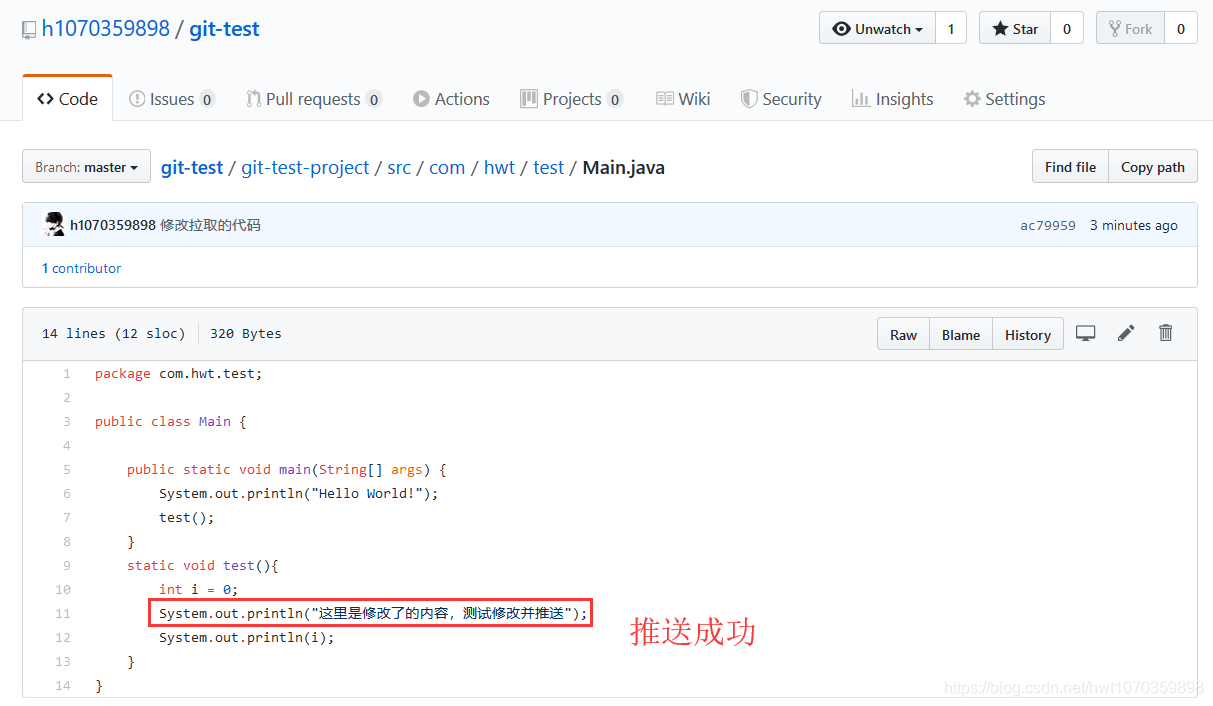Click code line 'public class Main {'
This screenshot has width=1213, height=706.
coord(170,421)
